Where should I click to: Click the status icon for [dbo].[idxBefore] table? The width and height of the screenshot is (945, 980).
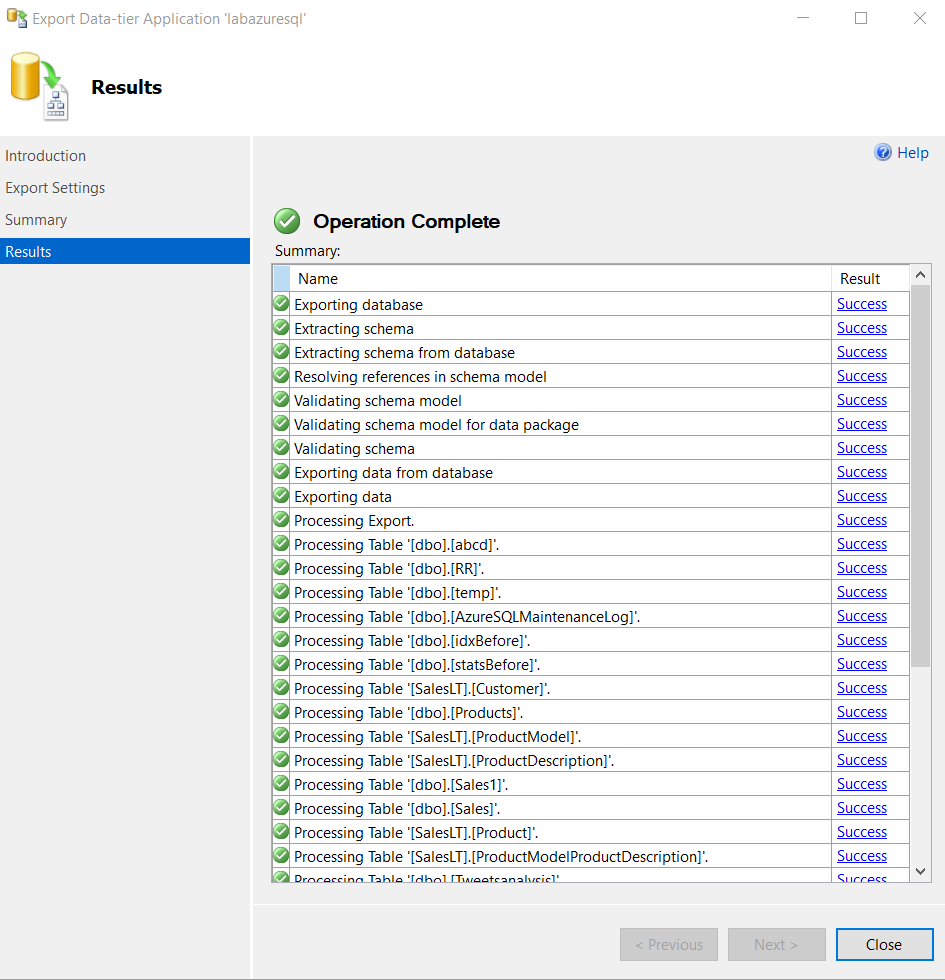click(x=281, y=639)
